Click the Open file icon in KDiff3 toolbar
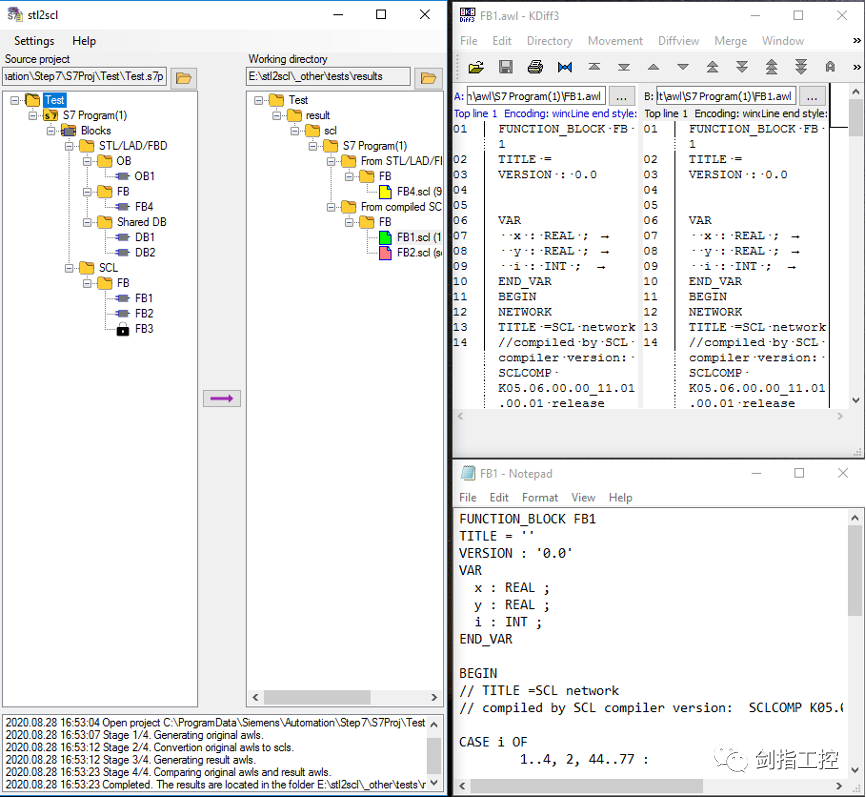The width and height of the screenshot is (866, 797). [476, 67]
